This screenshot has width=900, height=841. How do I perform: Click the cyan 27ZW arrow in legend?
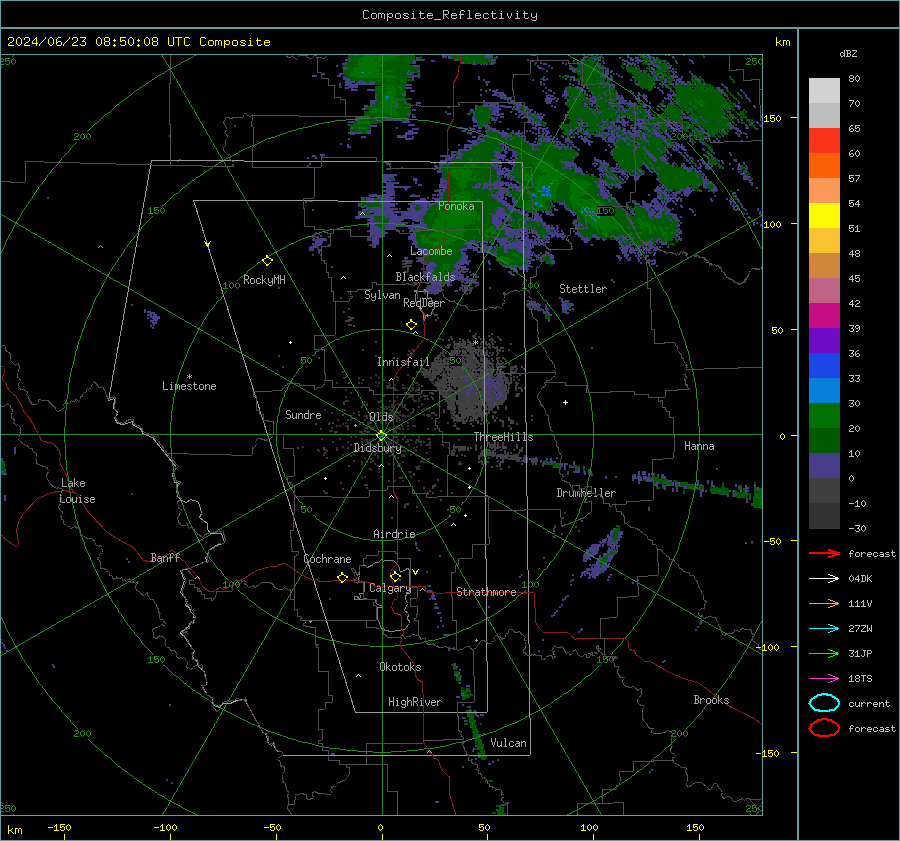coord(824,629)
